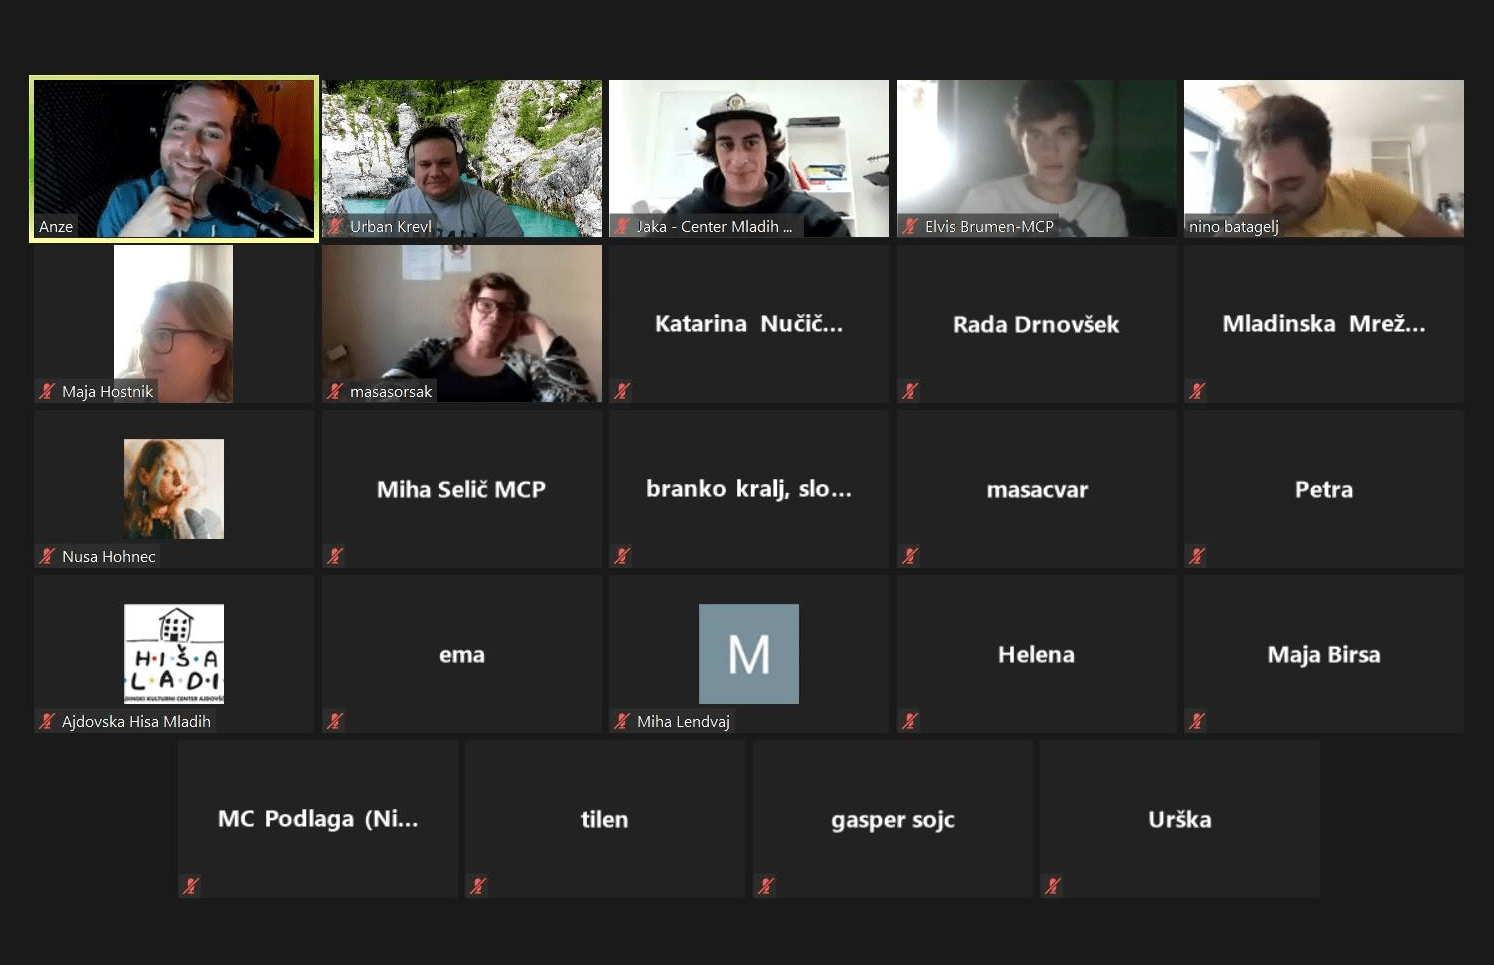Click muted mic icon on MC Podlaga tile

pyautogui.click(x=191, y=885)
